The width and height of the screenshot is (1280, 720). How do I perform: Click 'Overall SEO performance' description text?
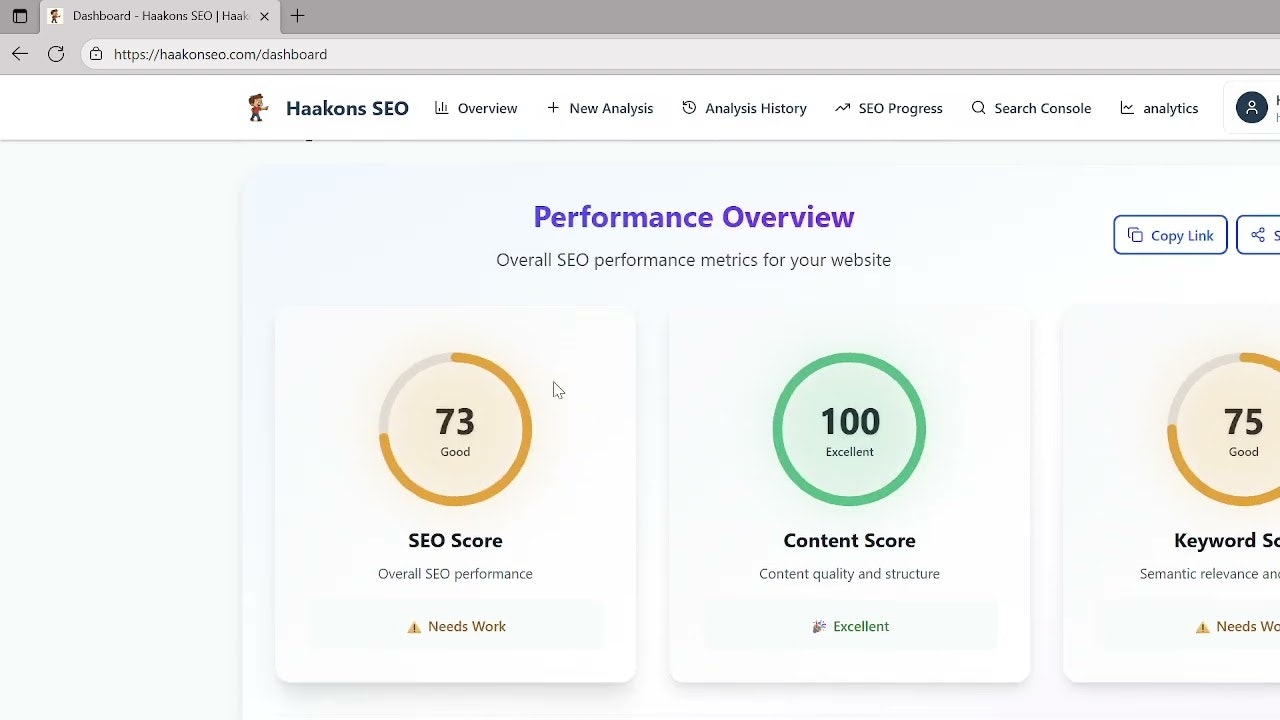pos(455,574)
